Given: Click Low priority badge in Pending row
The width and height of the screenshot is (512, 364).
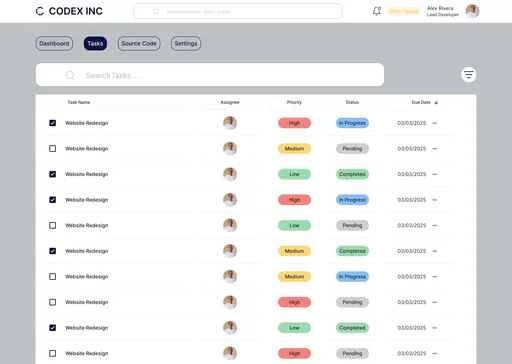Looking at the screenshot, I should pyautogui.click(x=294, y=225).
